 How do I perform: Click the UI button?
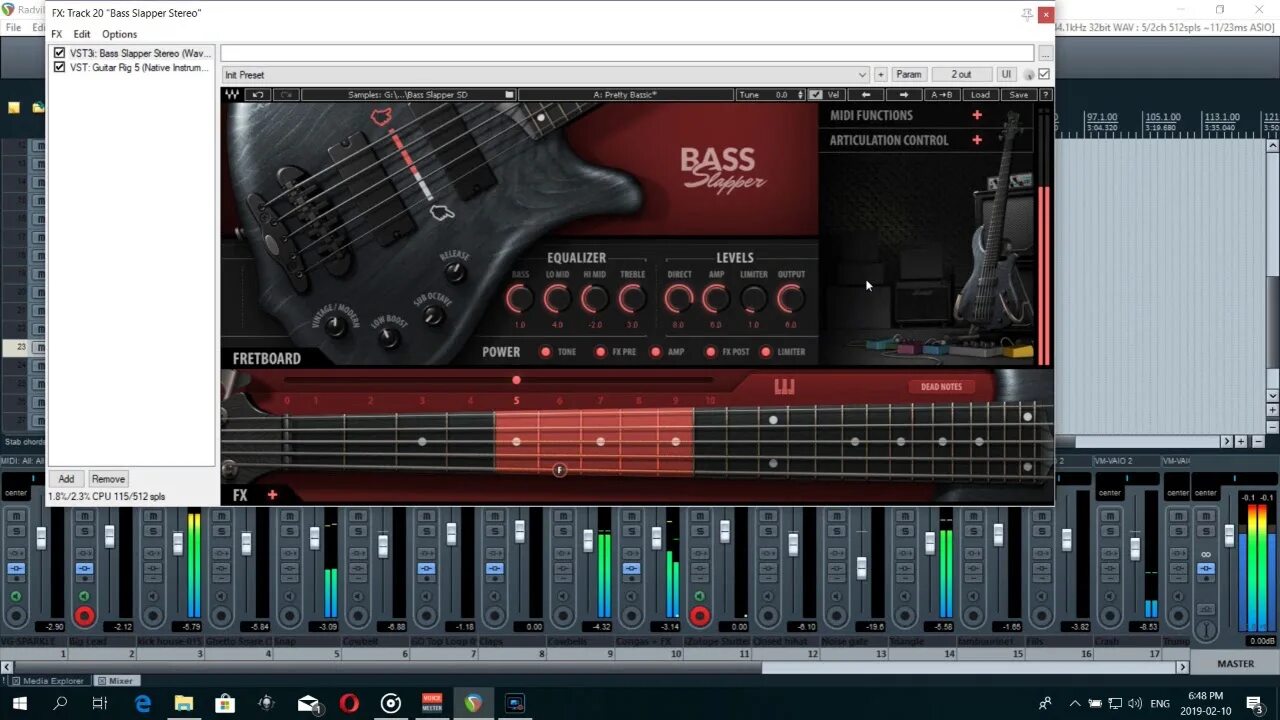(1006, 75)
